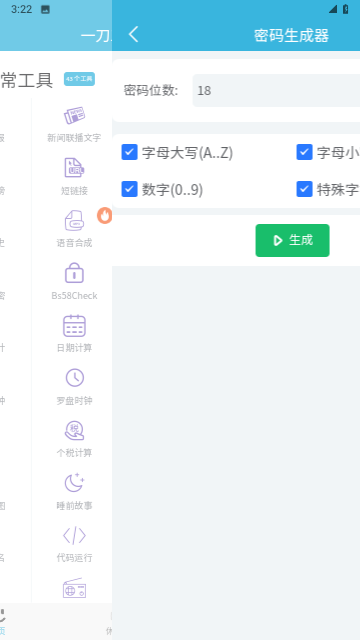The width and height of the screenshot is (360, 640).
Task: Click the green 生成 button
Action: pos(292,240)
